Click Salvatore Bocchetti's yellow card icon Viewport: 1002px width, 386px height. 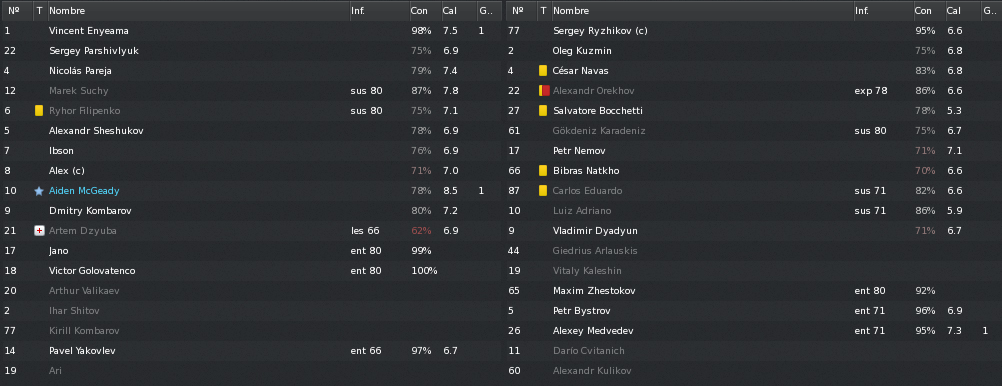click(x=543, y=111)
